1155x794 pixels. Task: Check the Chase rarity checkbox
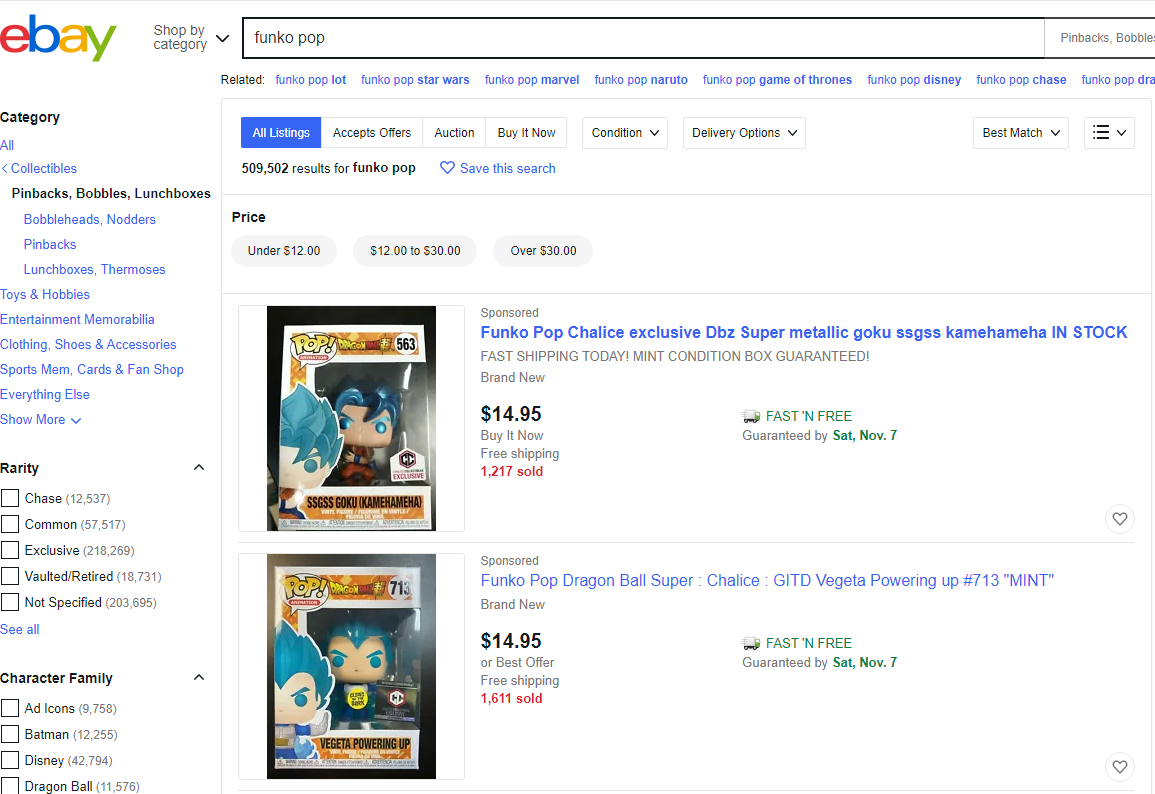click(10, 498)
